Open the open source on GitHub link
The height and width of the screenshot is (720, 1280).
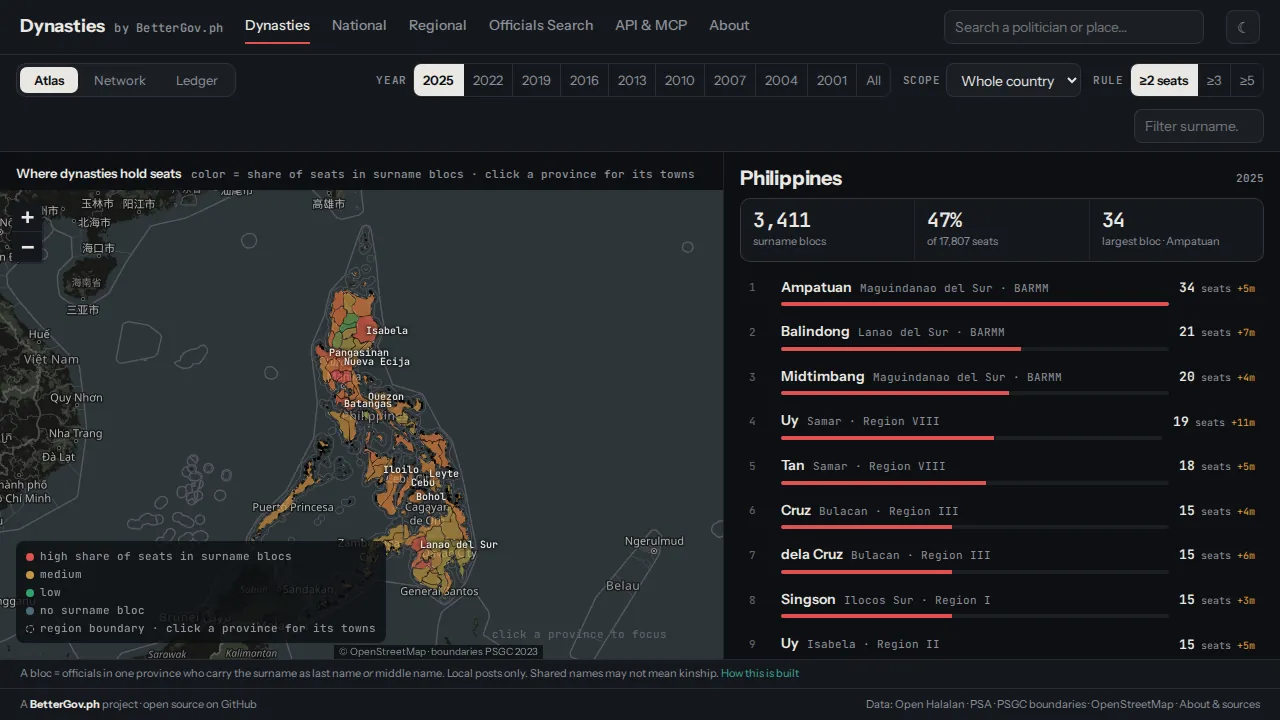[200, 704]
